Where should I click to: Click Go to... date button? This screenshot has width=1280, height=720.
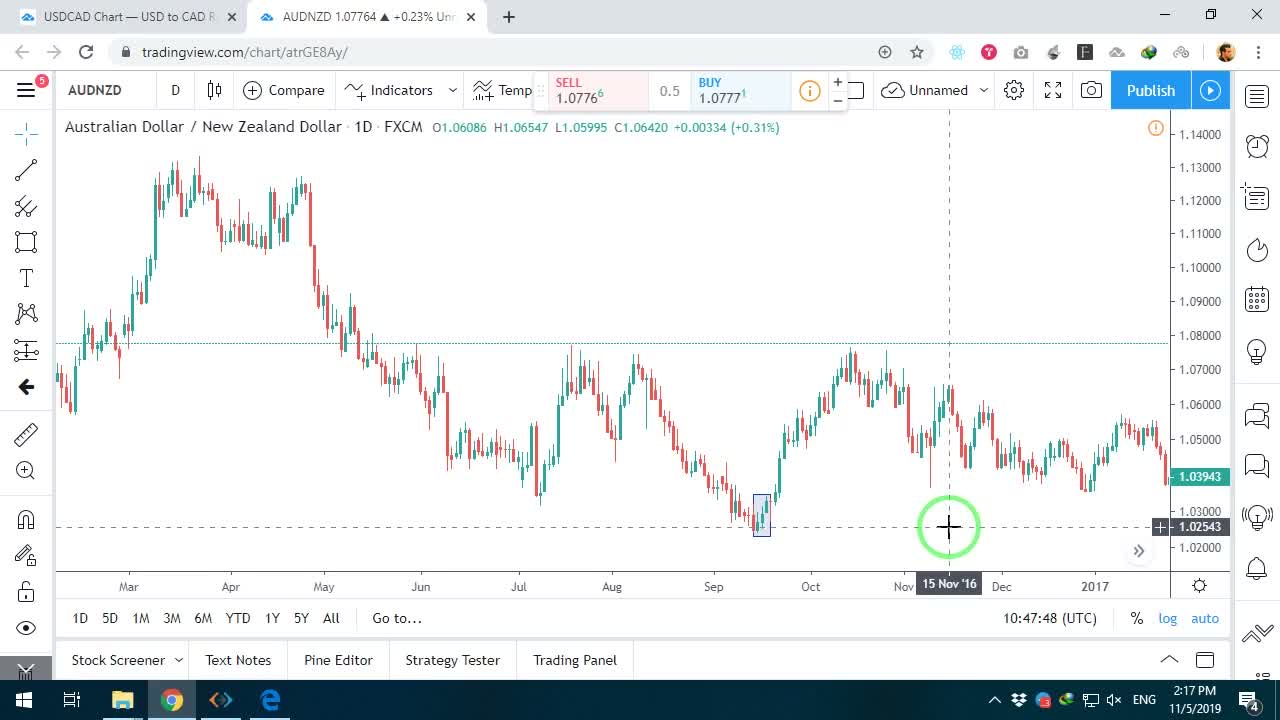[x=397, y=618]
